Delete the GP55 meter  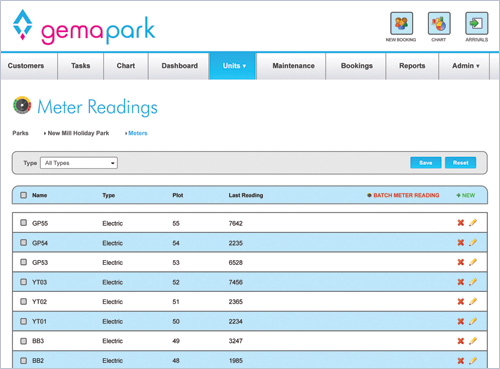click(461, 223)
